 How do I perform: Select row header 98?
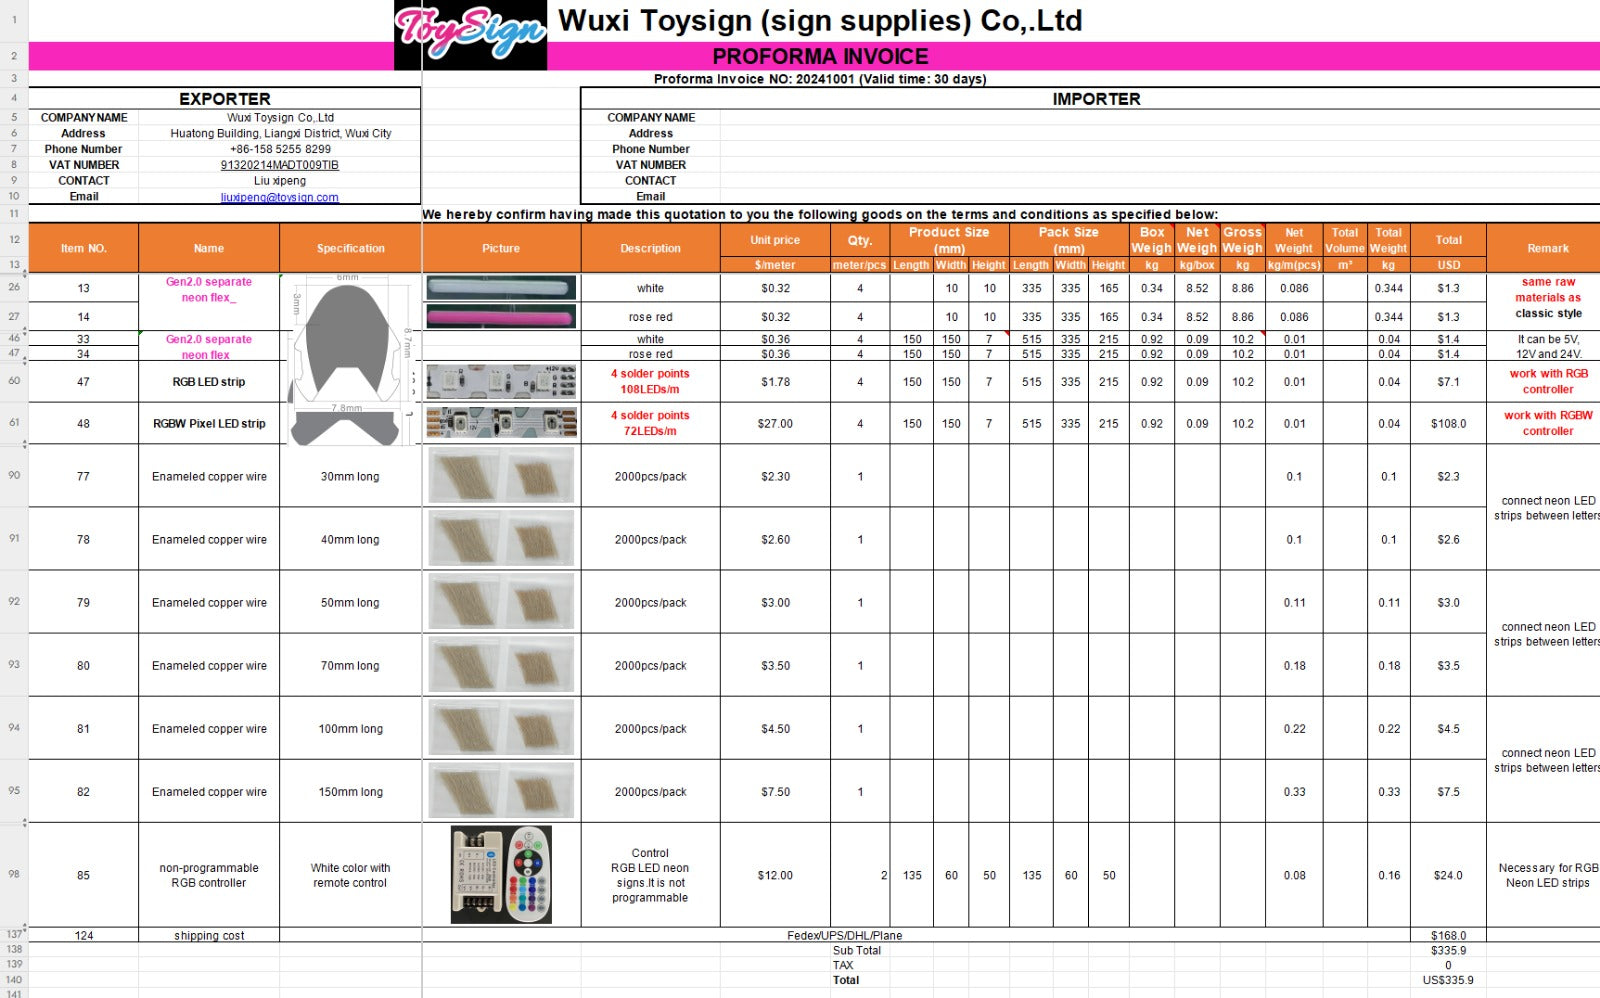14,874
